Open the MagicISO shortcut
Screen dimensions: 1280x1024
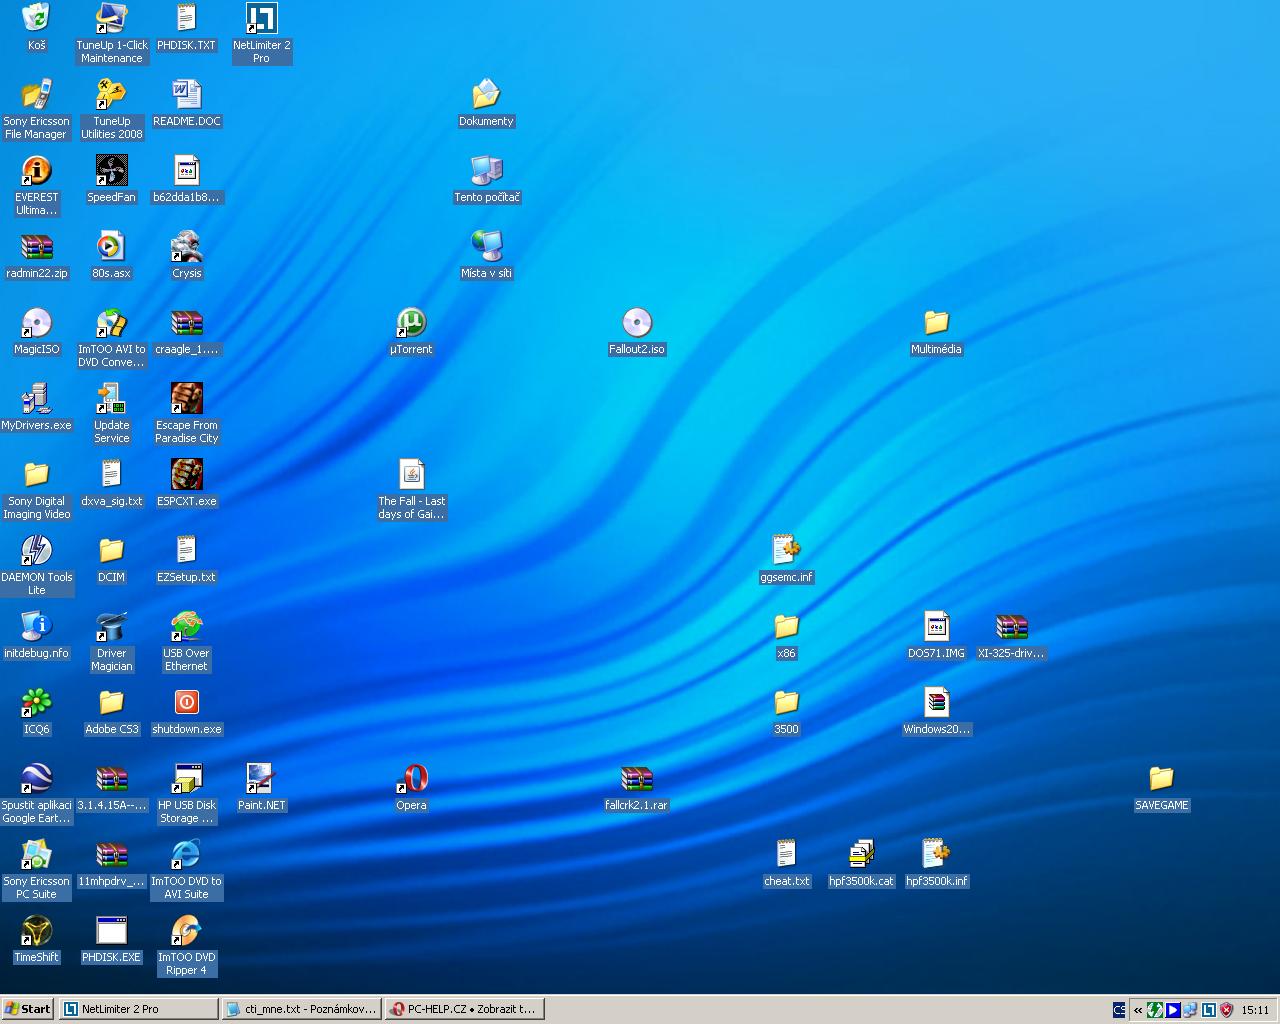coord(36,323)
